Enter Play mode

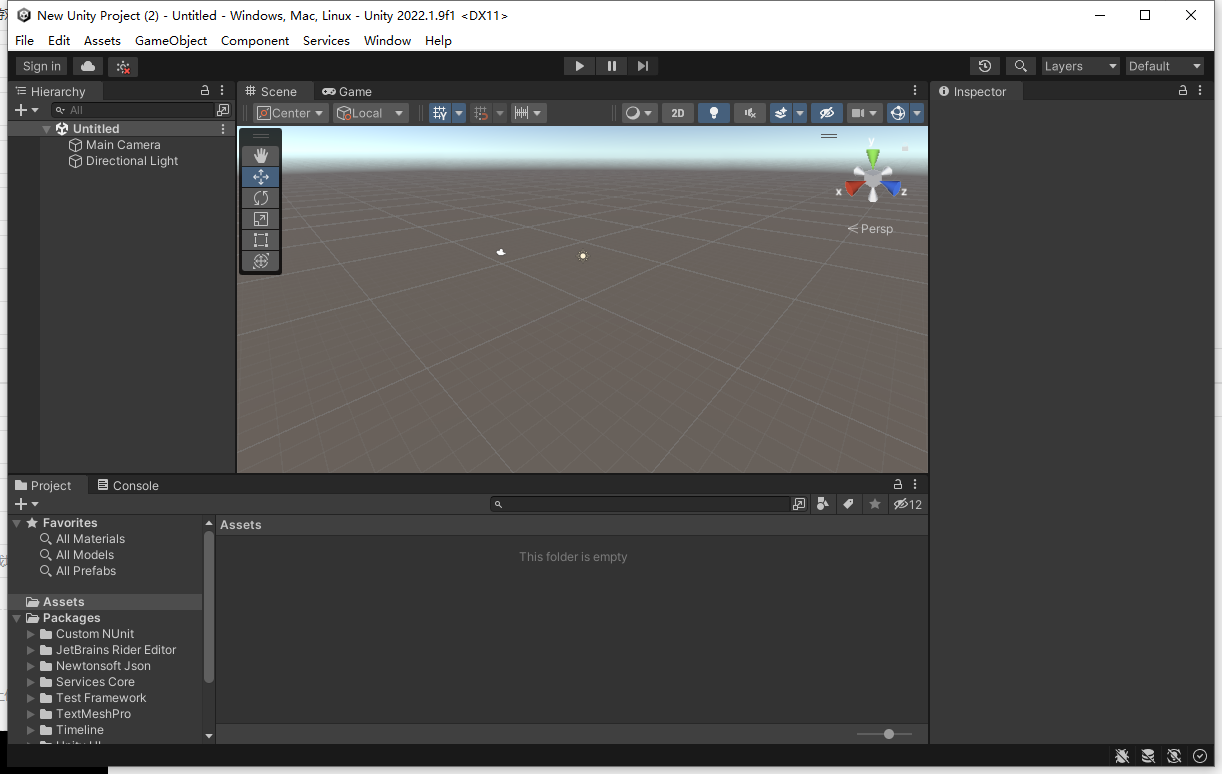[579, 65]
